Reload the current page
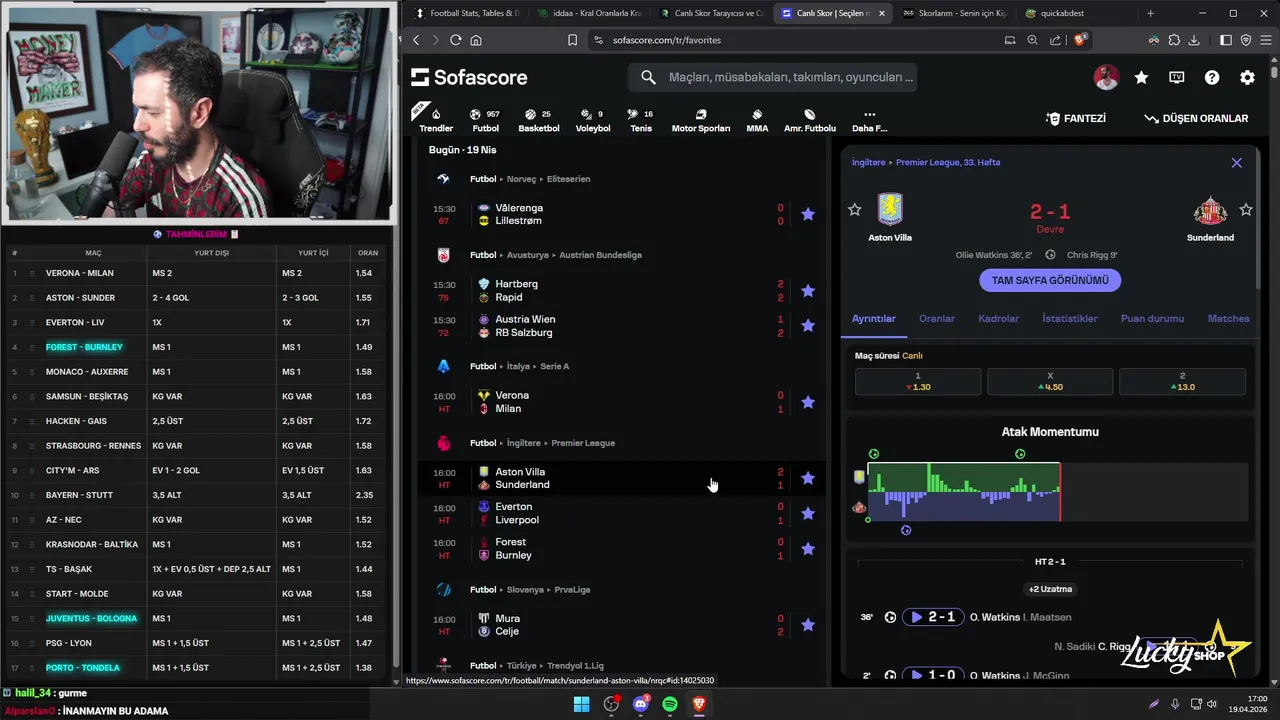 pyautogui.click(x=455, y=40)
